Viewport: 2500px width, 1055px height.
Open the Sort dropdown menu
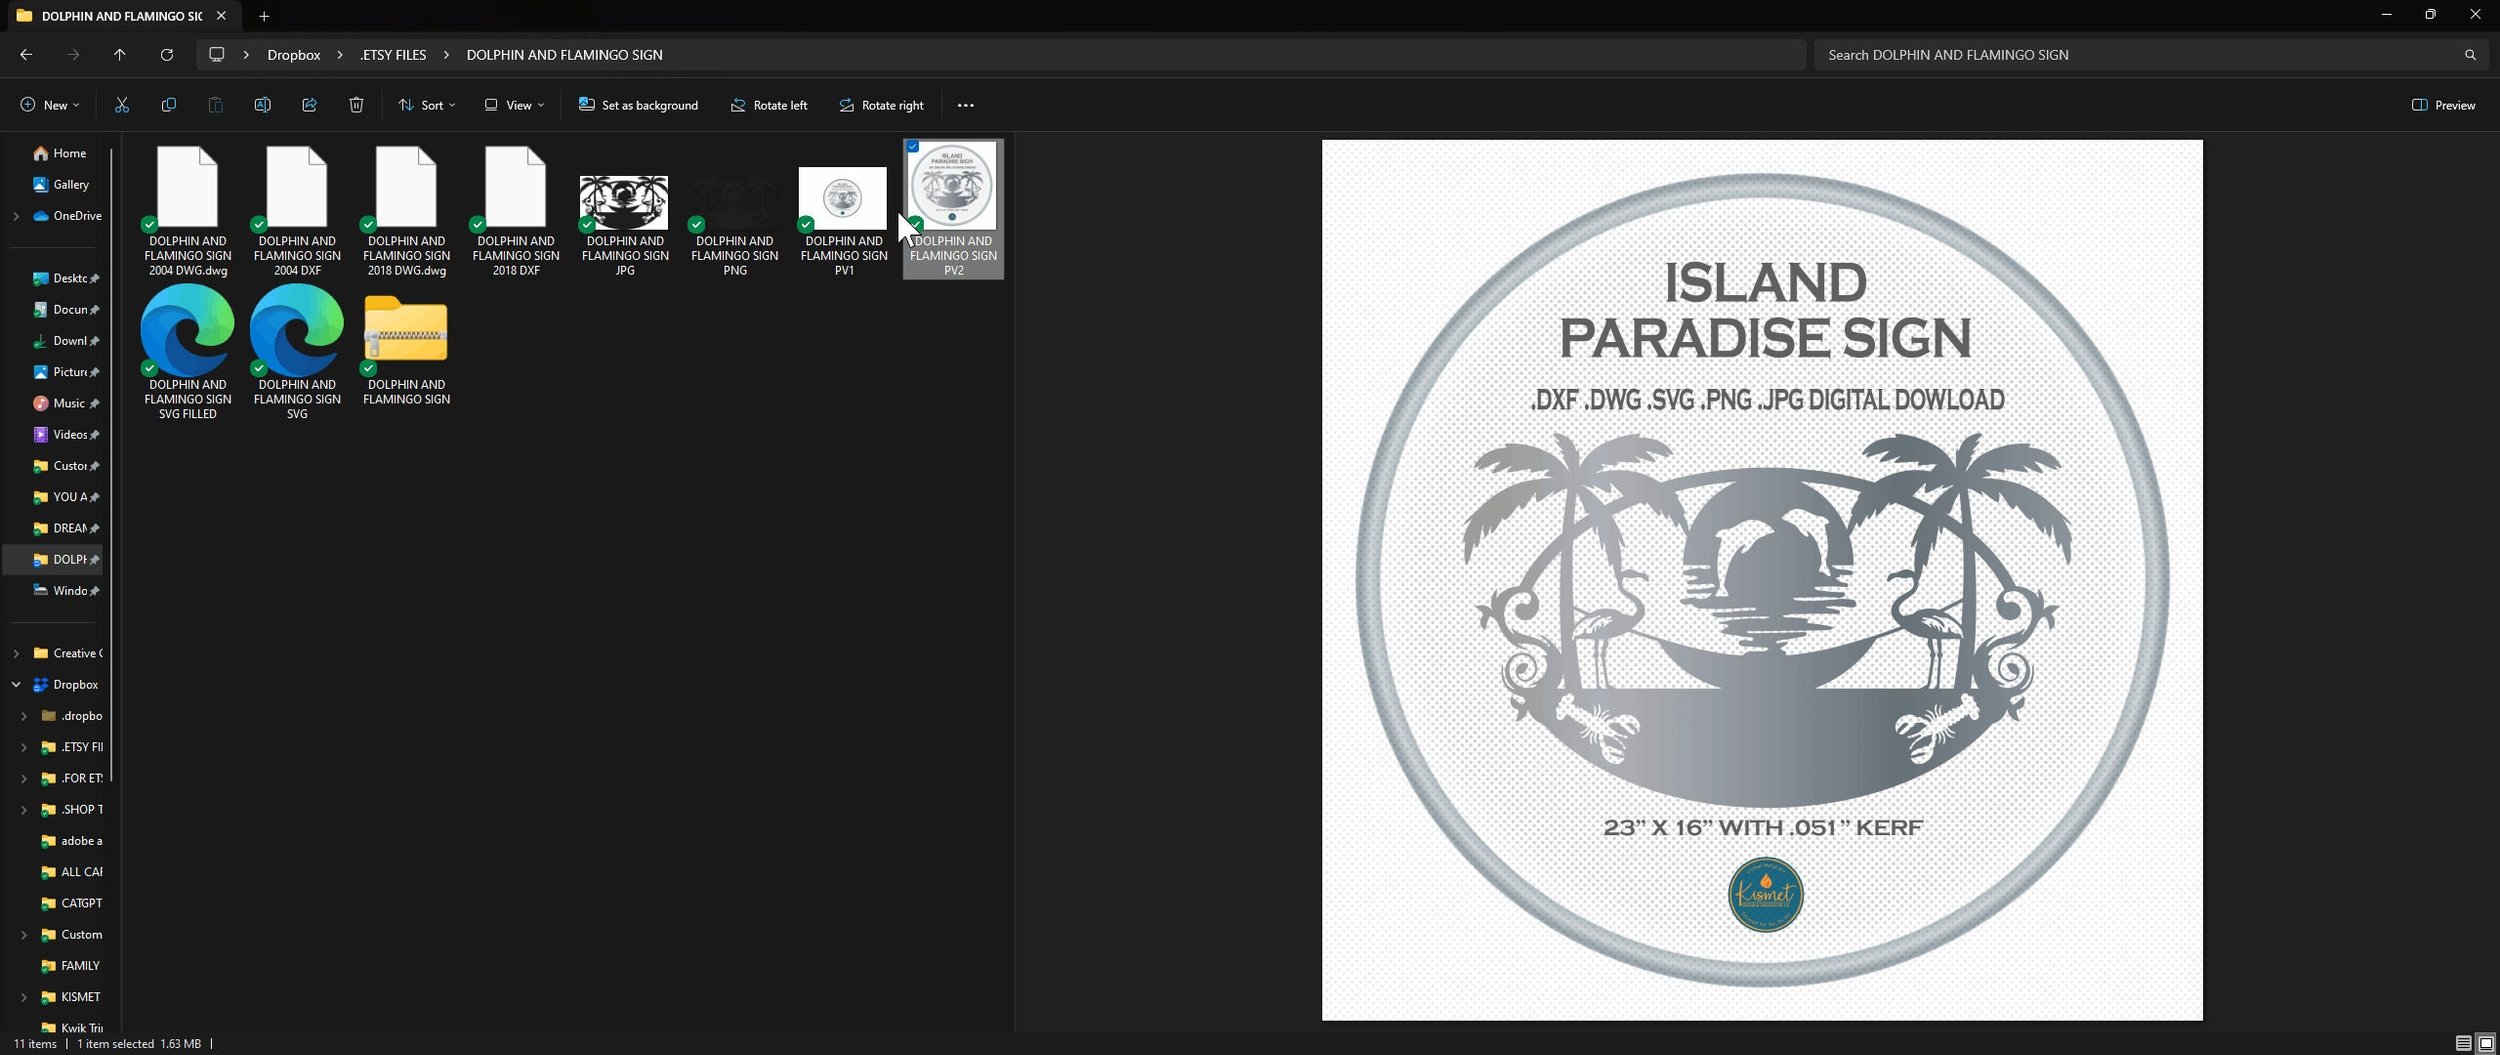pyautogui.click(x=427, y=105)
